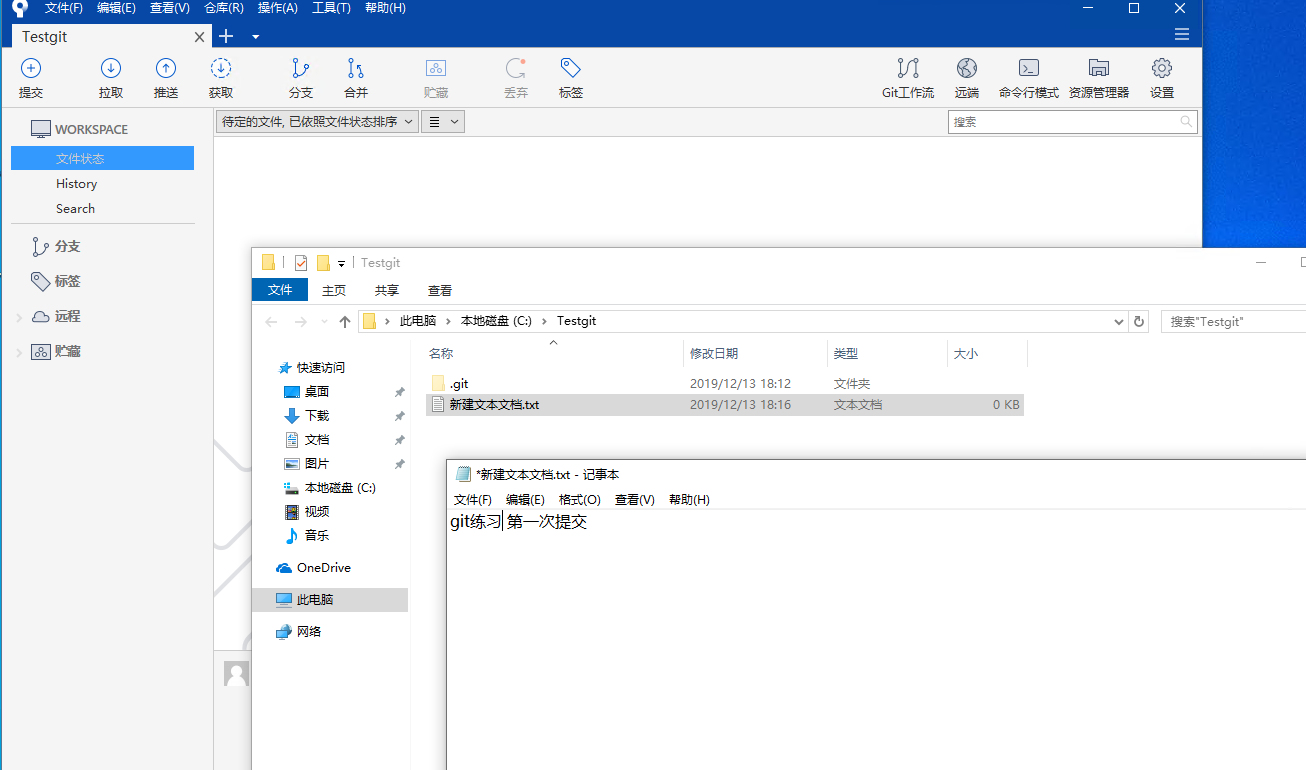Click Explorer quick access properties checkmark icon
The image size is (1306, 770).
click(300, 263)
